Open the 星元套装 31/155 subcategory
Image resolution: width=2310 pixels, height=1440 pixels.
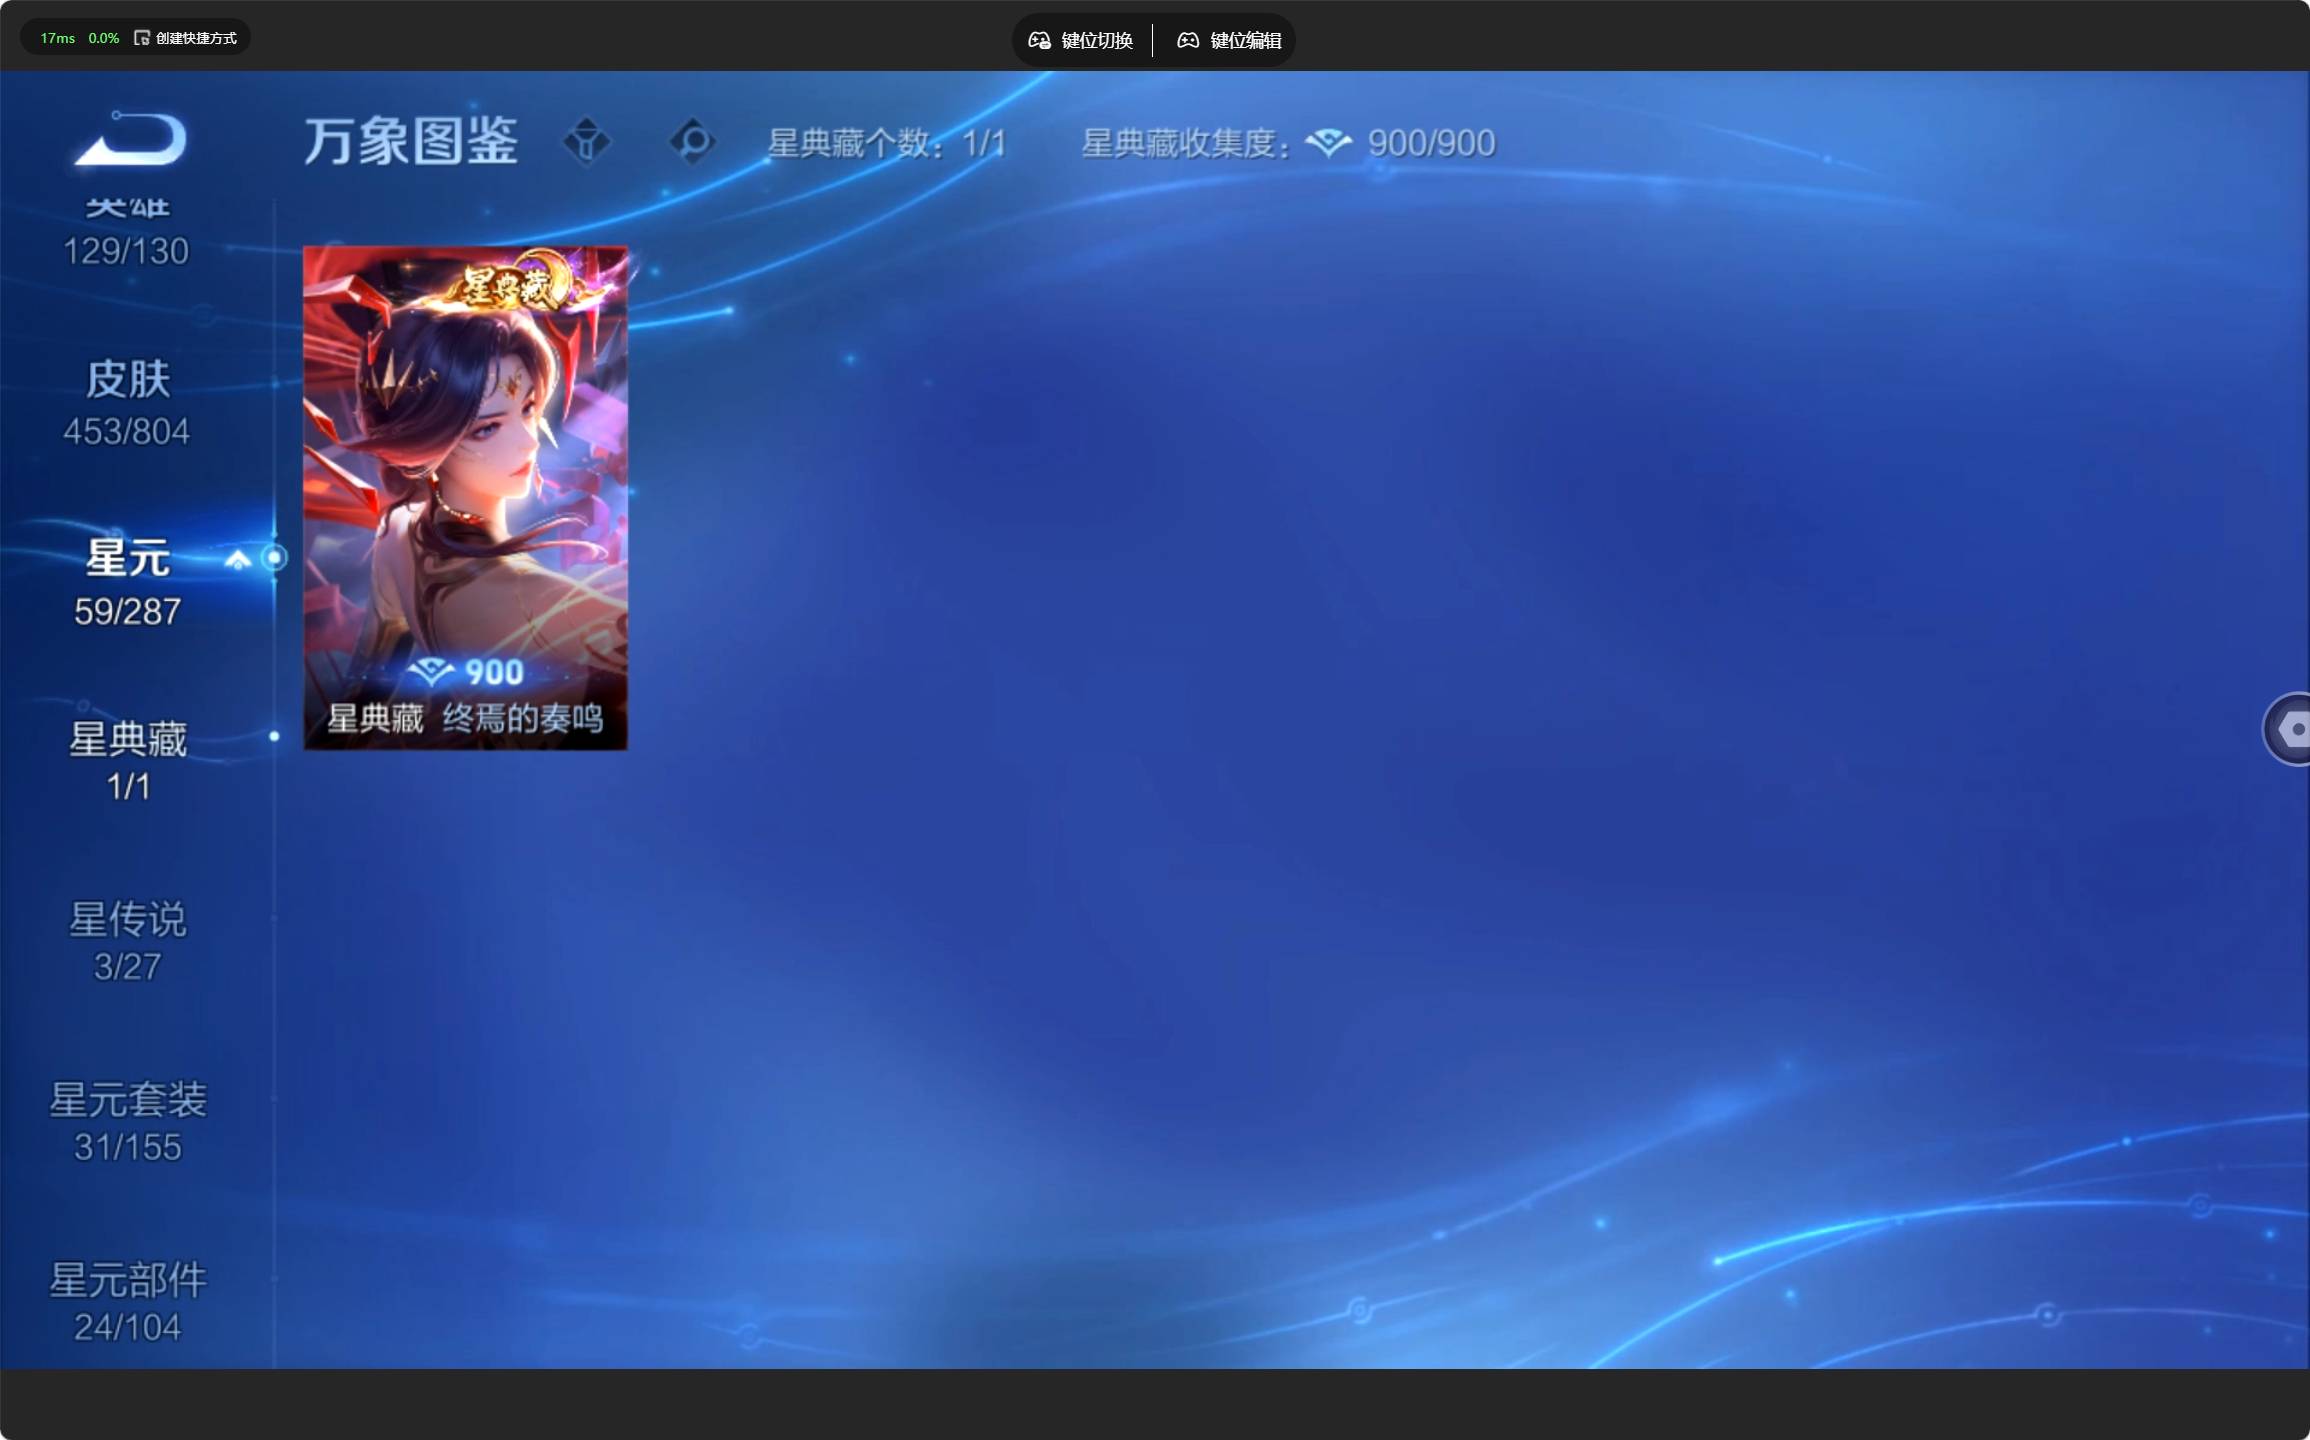tap(127, 1121)
